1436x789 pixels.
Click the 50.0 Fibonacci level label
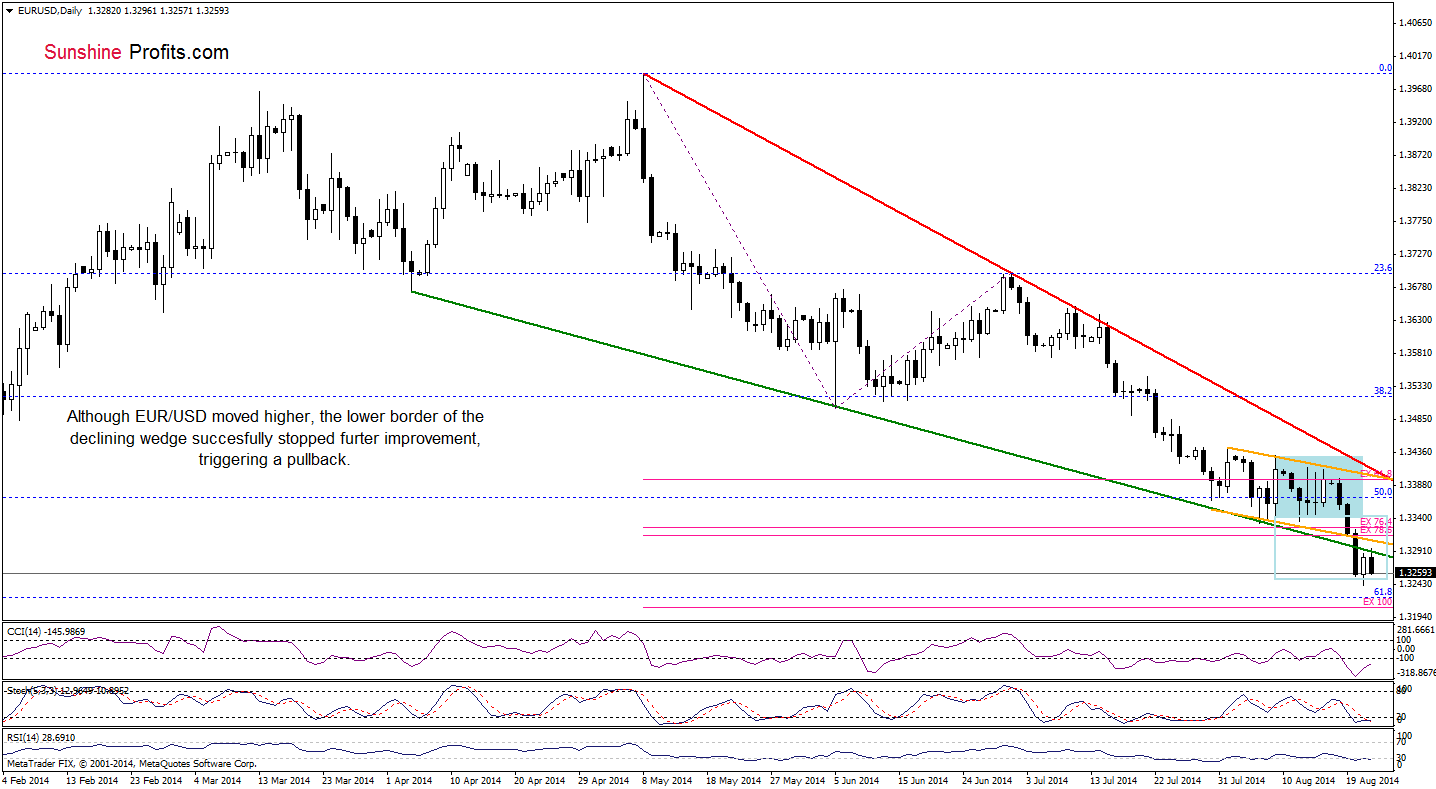pos(1383,492)
